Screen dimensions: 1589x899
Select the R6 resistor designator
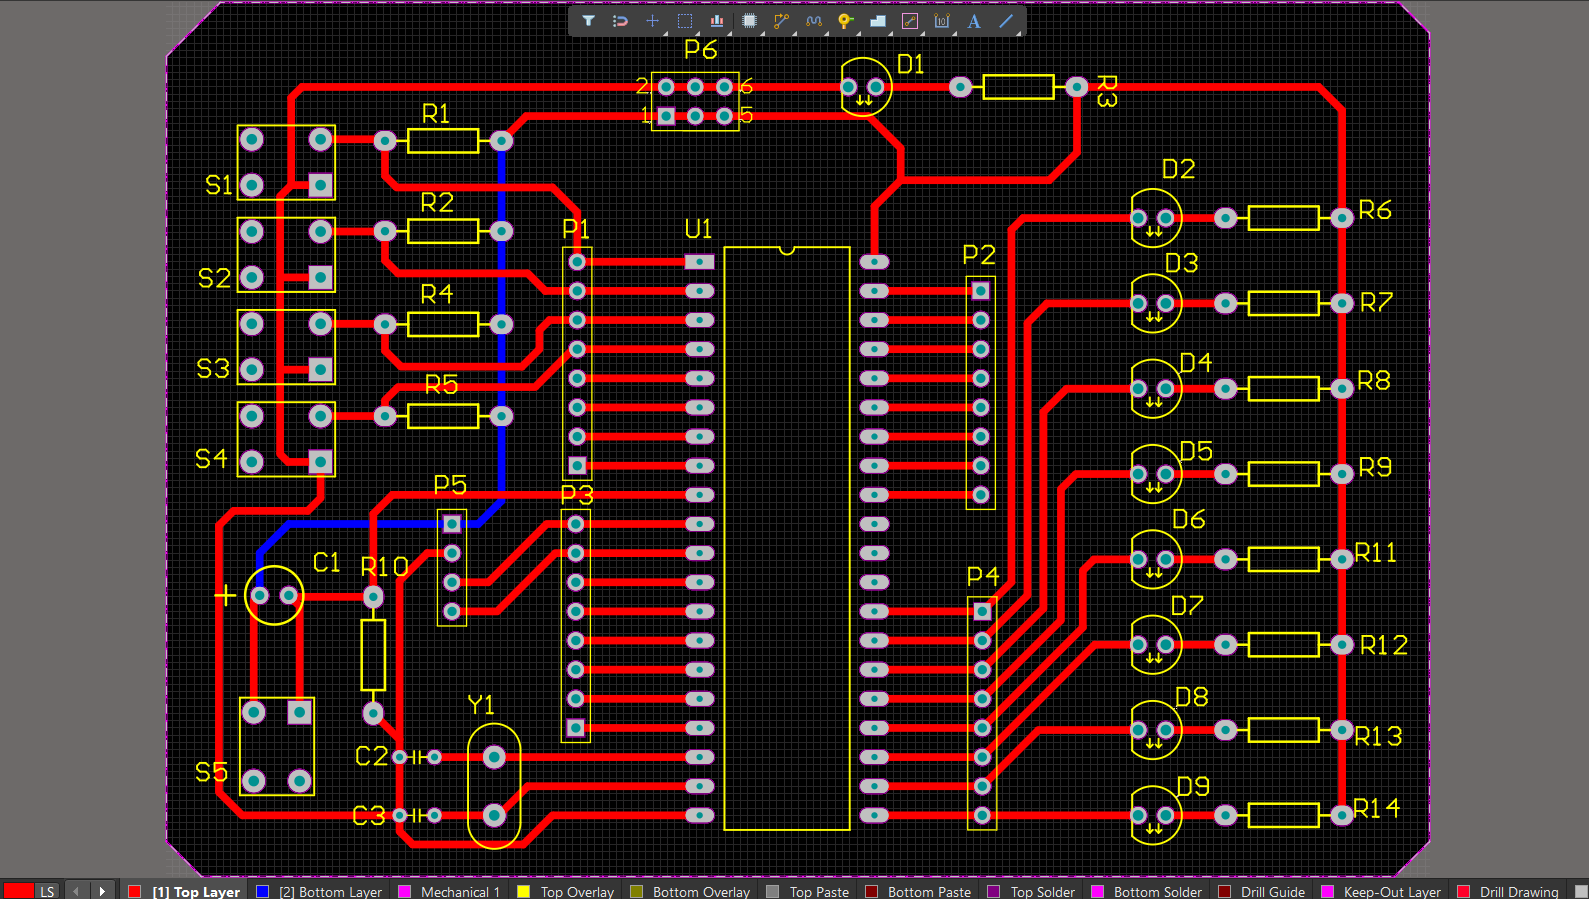(1375, 210)
